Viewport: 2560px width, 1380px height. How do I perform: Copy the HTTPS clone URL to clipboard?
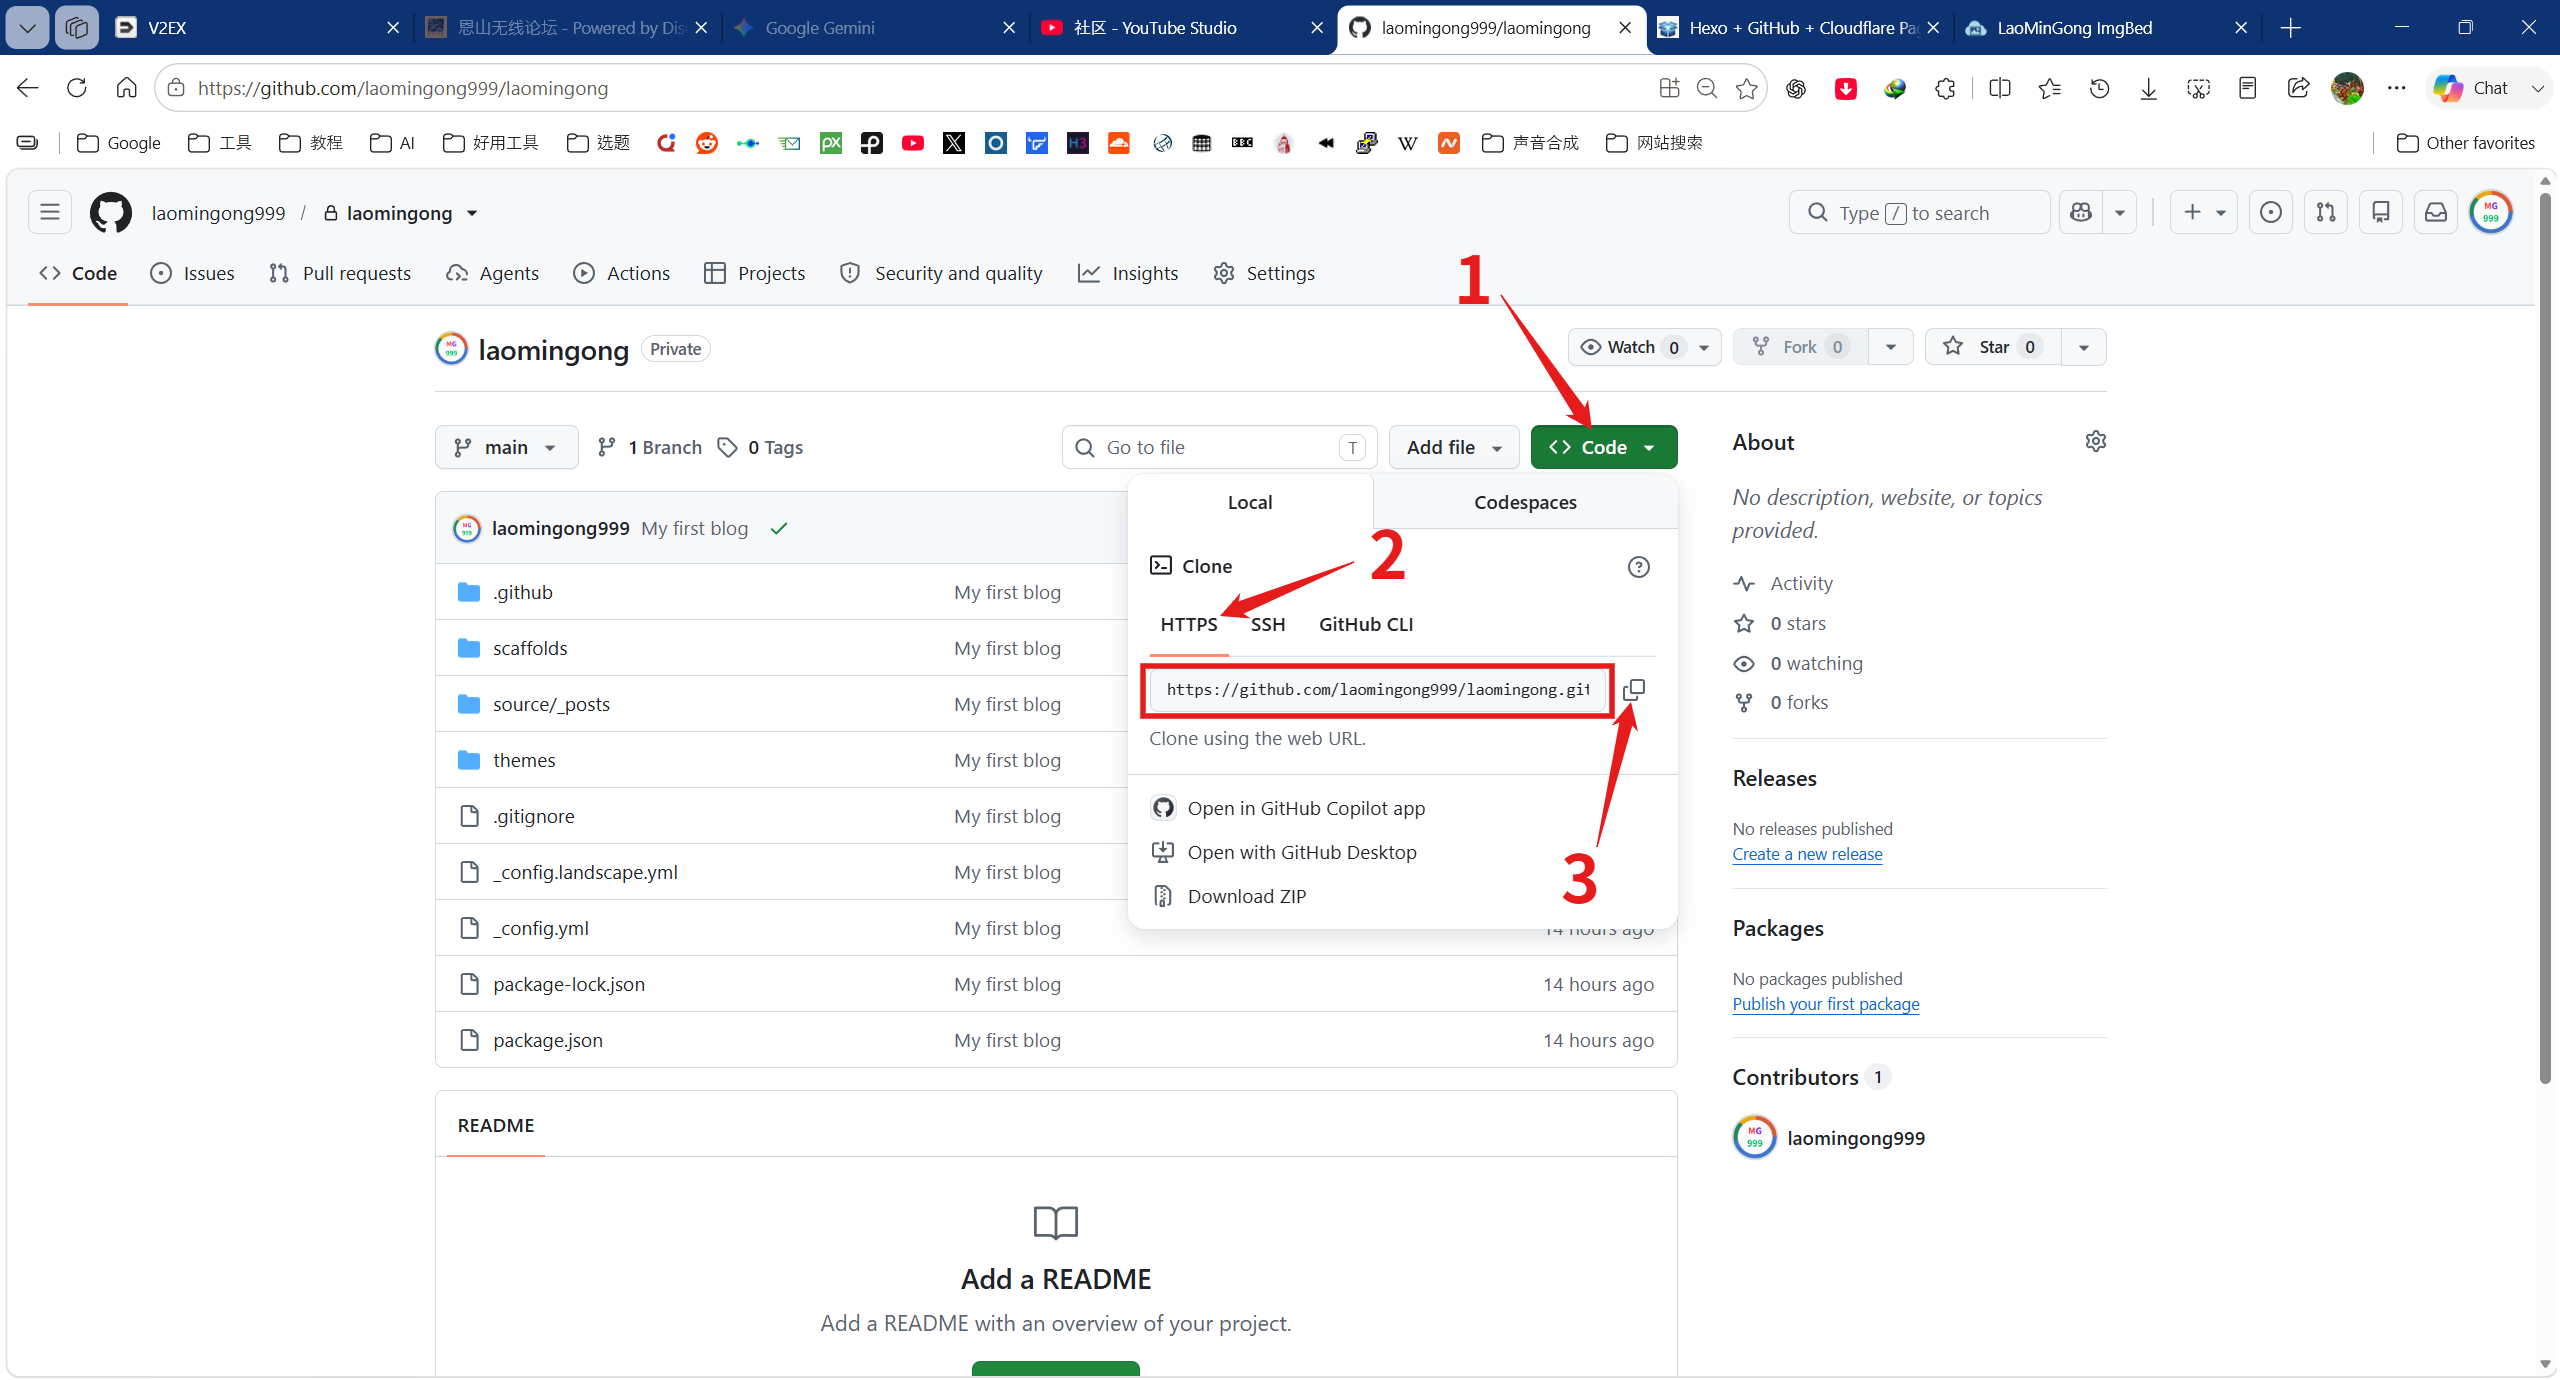[1634, 690]
